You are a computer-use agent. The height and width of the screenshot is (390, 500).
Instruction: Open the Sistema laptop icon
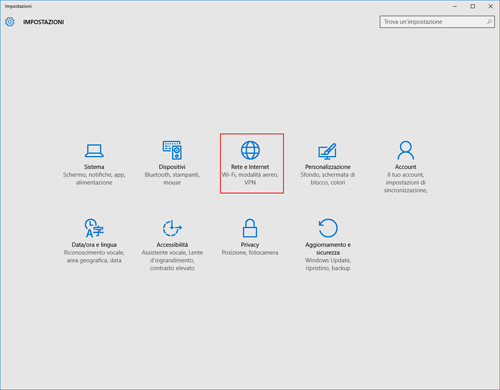coord(94,151)
